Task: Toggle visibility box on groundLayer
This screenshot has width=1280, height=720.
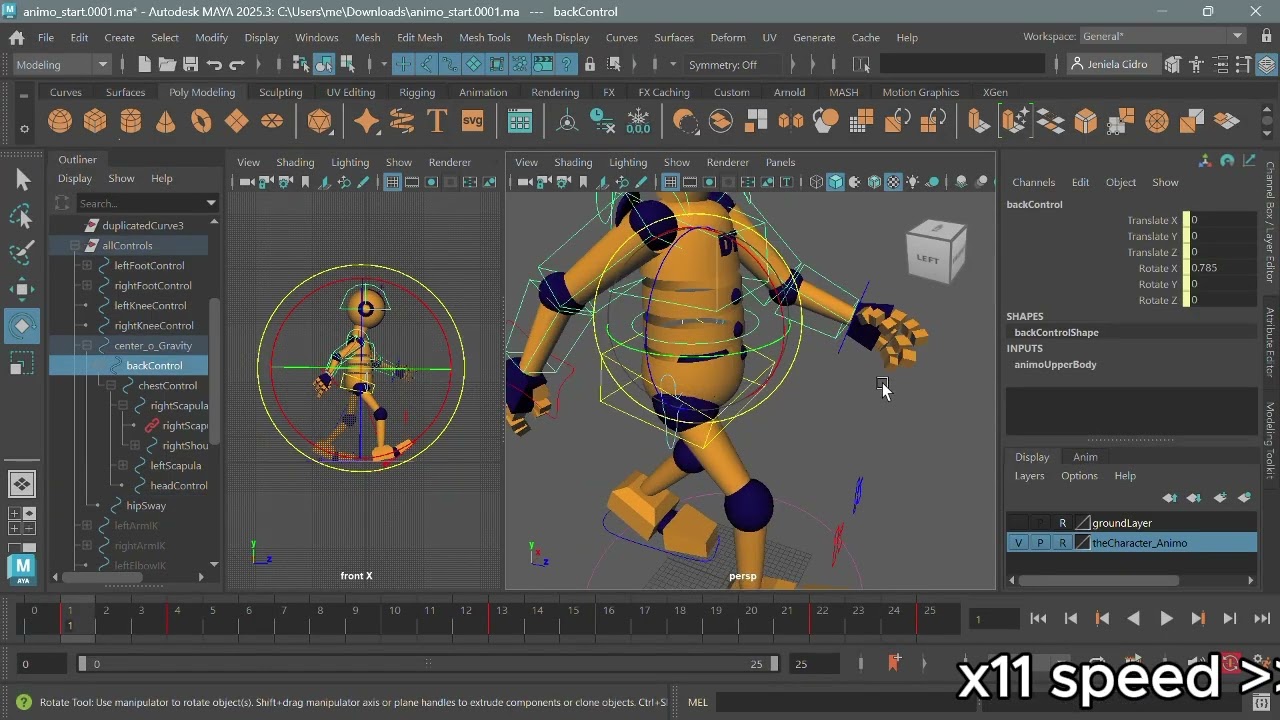Action: tap(1018, 523)
